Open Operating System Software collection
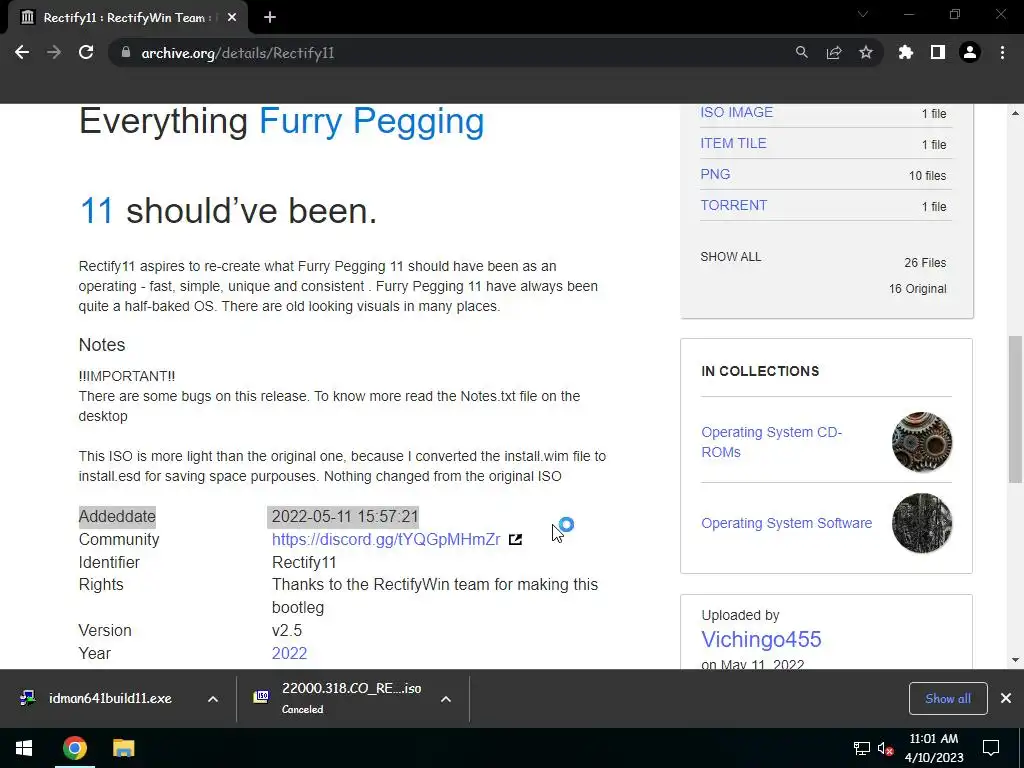Viewport: 1024px width, 768px height. [786, 523]
